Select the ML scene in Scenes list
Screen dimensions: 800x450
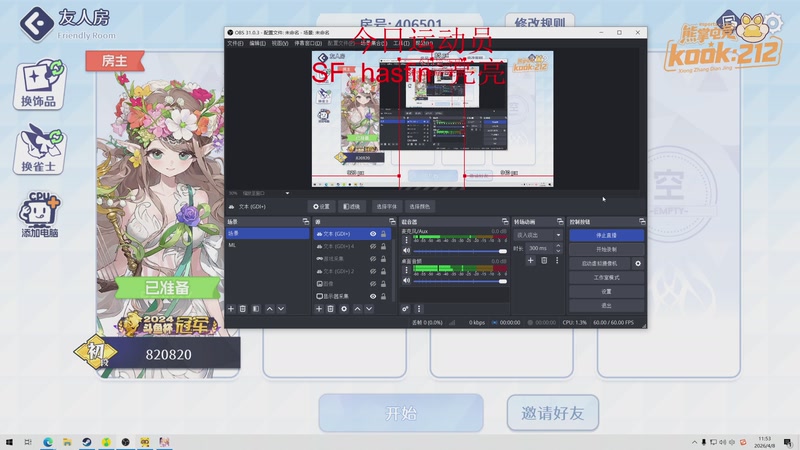(268, 245)
